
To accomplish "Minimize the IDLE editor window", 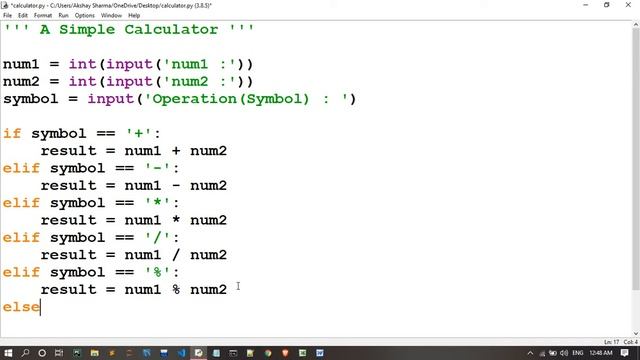I will pyautogui.click(x=586, y=5).
